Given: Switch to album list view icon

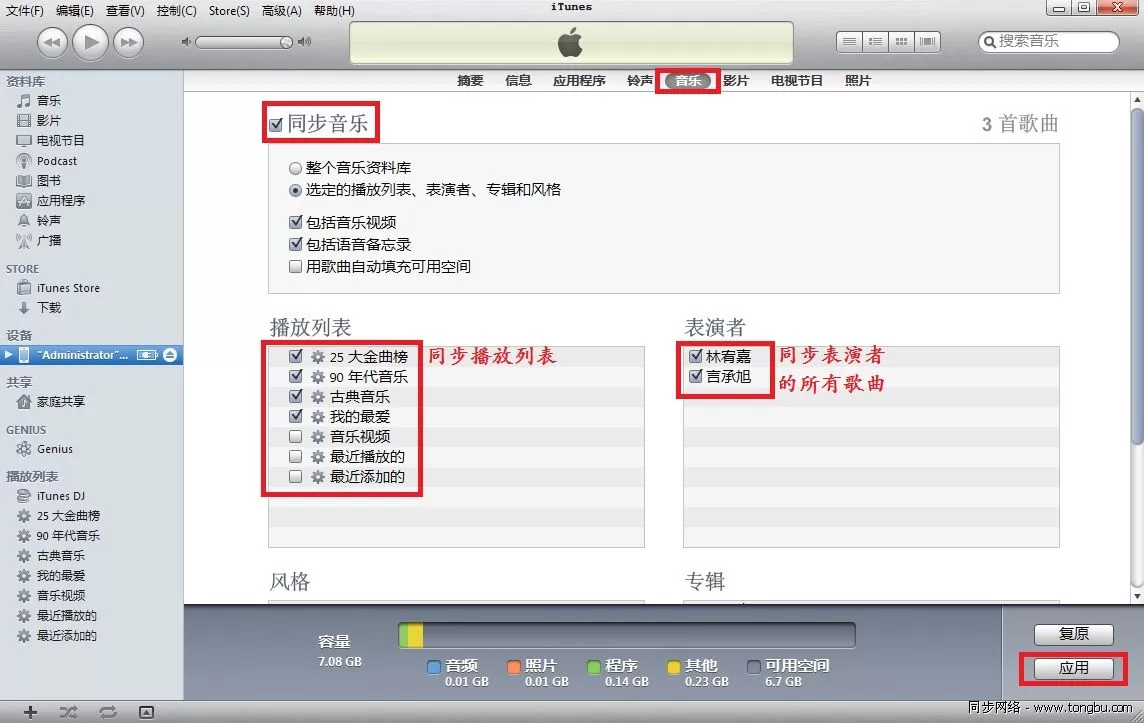Looking at the screenshot, I should click(875, 42).
